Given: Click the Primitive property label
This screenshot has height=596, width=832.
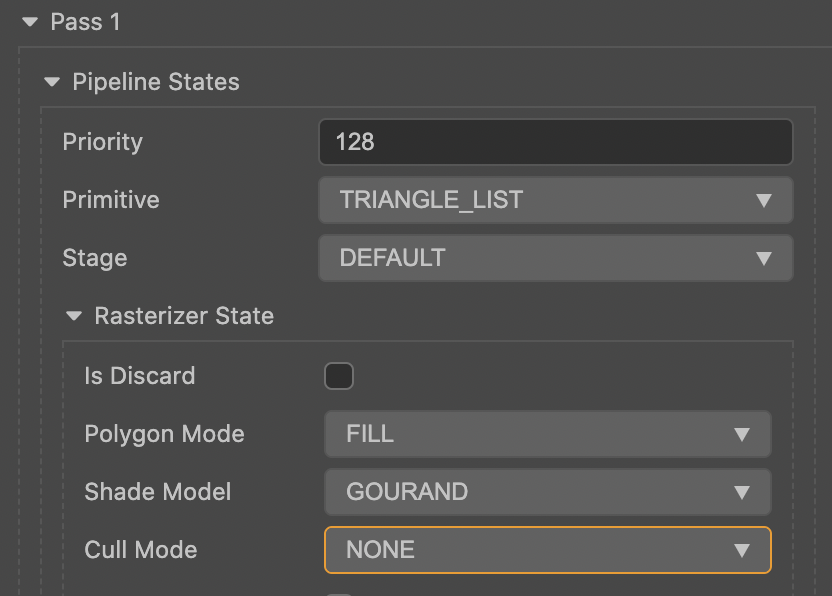Looking at the screenshot, I should tap(111, 200).
